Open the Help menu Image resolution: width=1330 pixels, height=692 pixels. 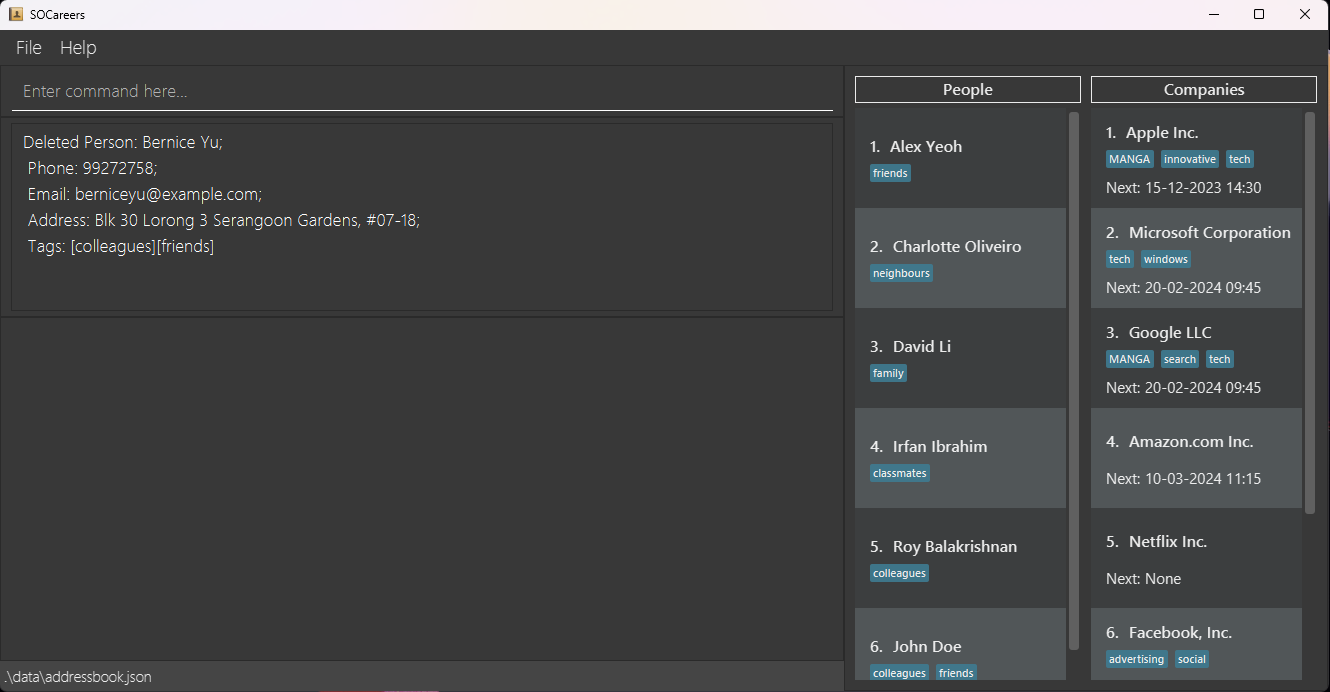coord(78,48)
